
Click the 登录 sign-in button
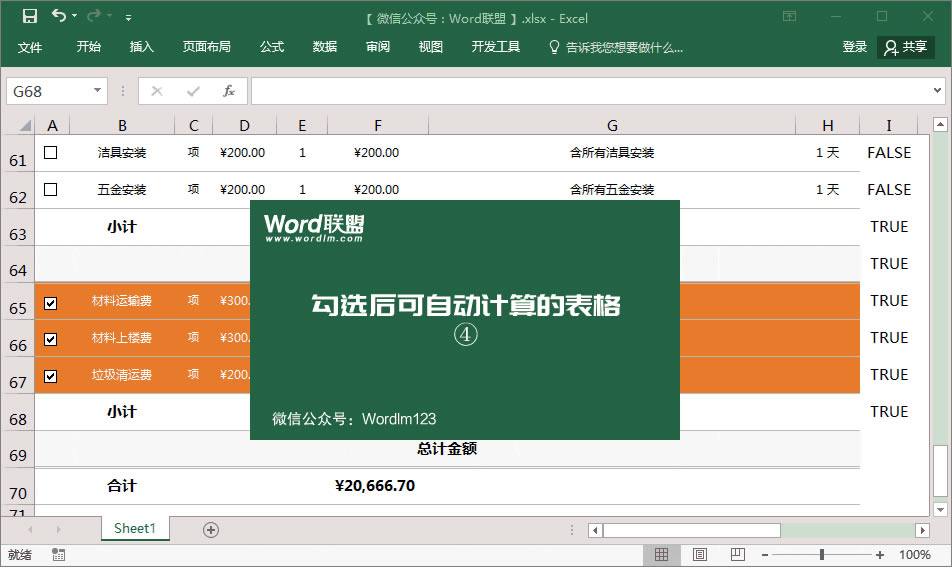855,47
